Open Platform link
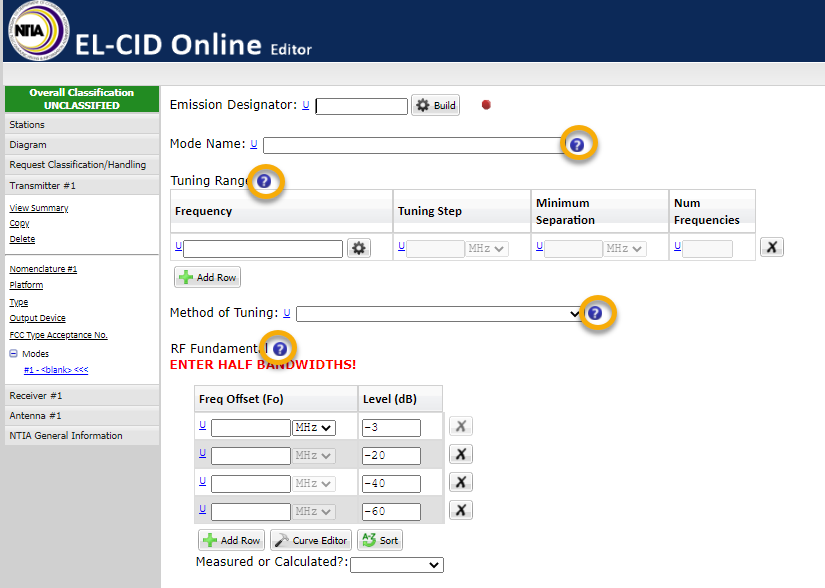The image size is (825, 588). coord(26,285)
